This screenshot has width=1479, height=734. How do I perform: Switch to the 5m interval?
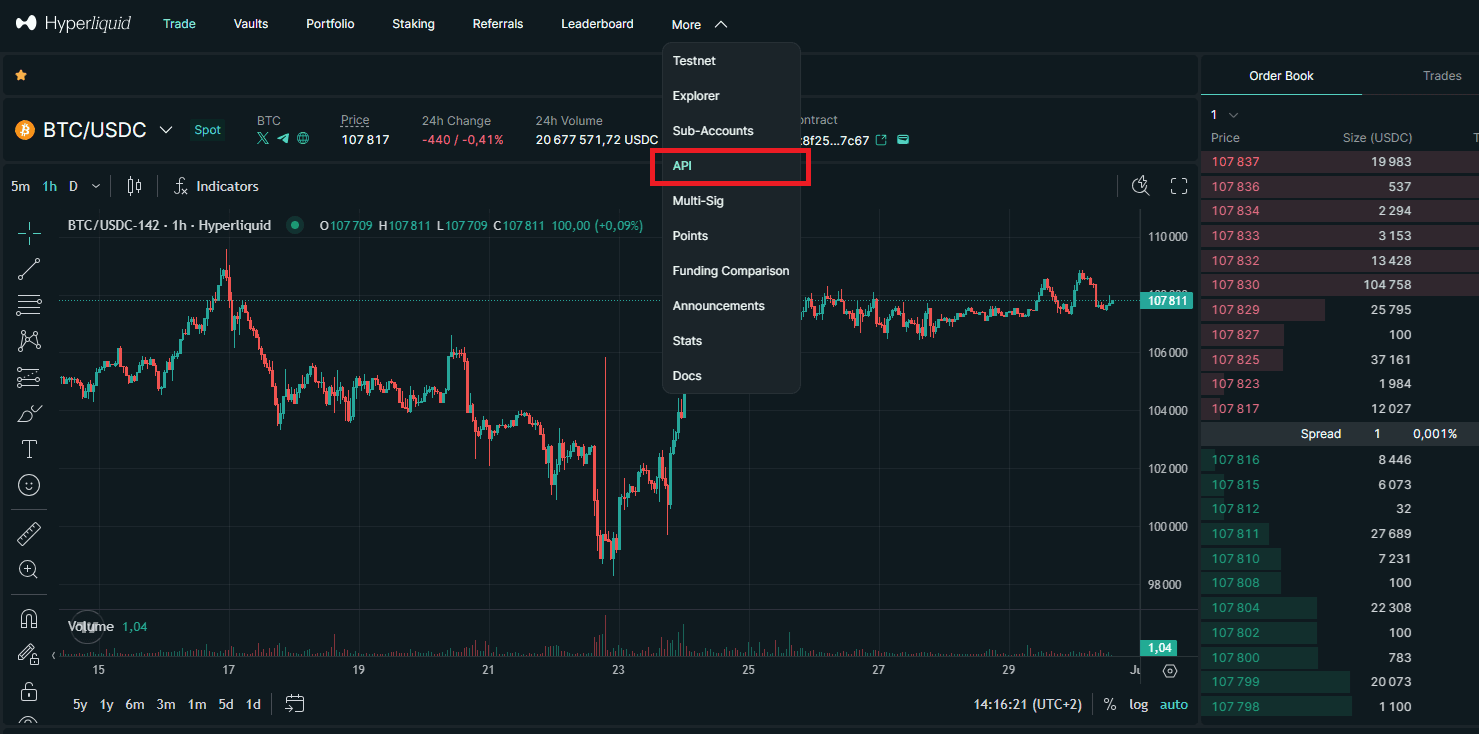20,186
